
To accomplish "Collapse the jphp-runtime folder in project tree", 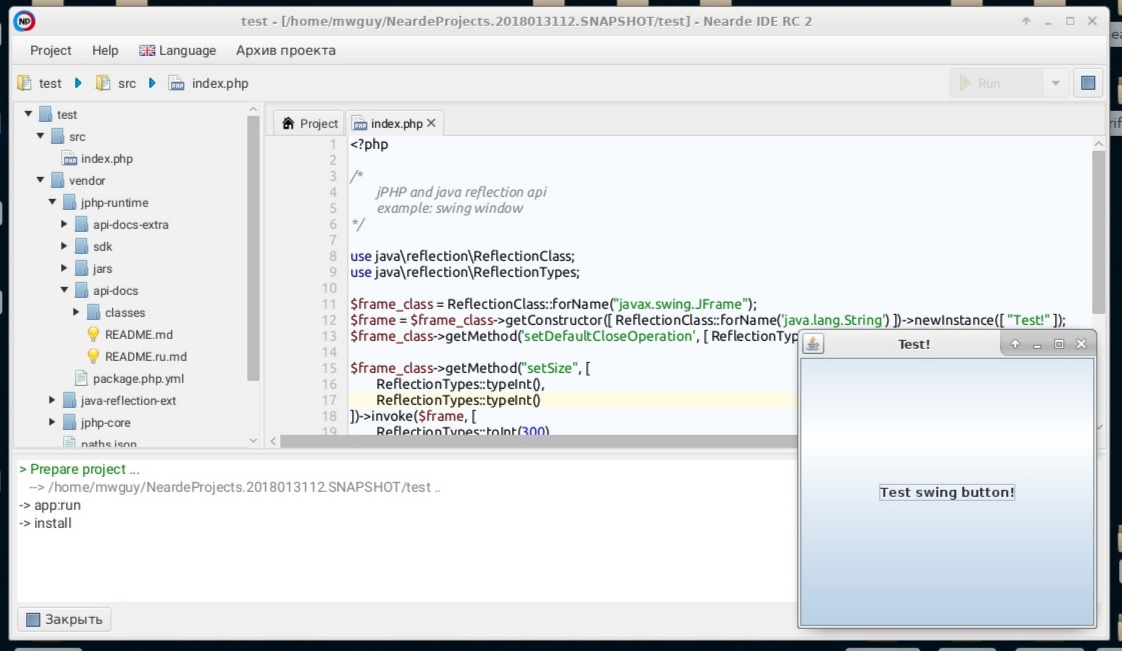I will [x=50, y=202].
